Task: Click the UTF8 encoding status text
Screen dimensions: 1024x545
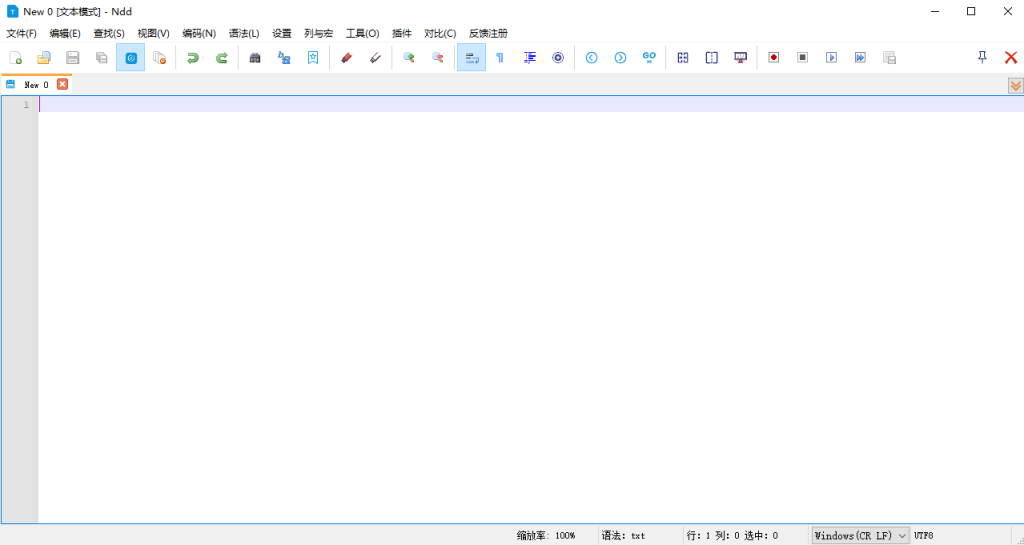Action: click(x=923, y=535)
